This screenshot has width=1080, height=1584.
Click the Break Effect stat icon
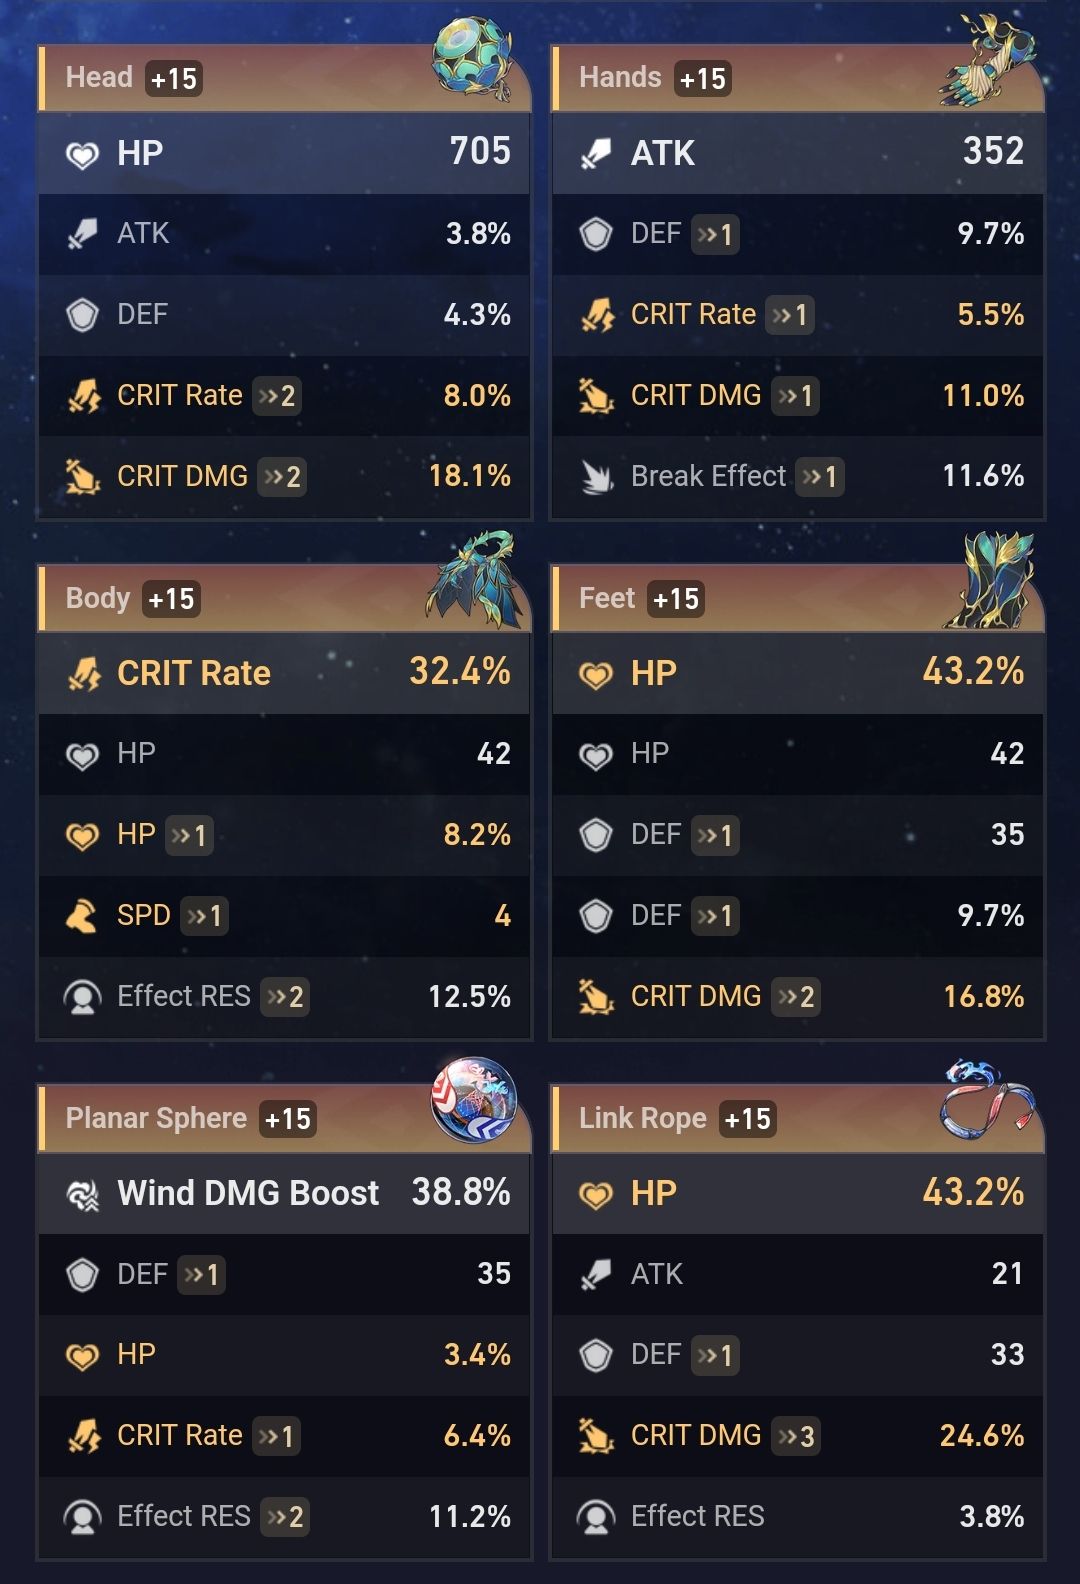596,477
